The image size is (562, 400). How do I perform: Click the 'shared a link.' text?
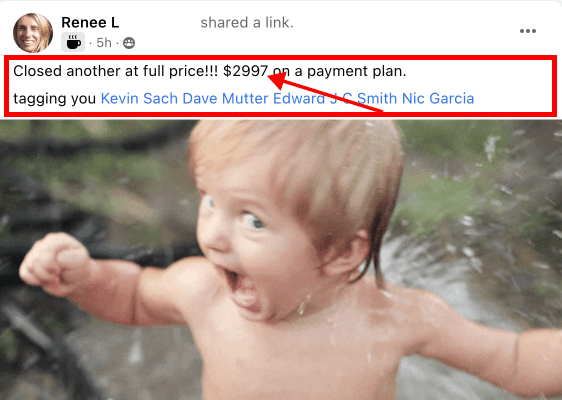pos(247,23)
